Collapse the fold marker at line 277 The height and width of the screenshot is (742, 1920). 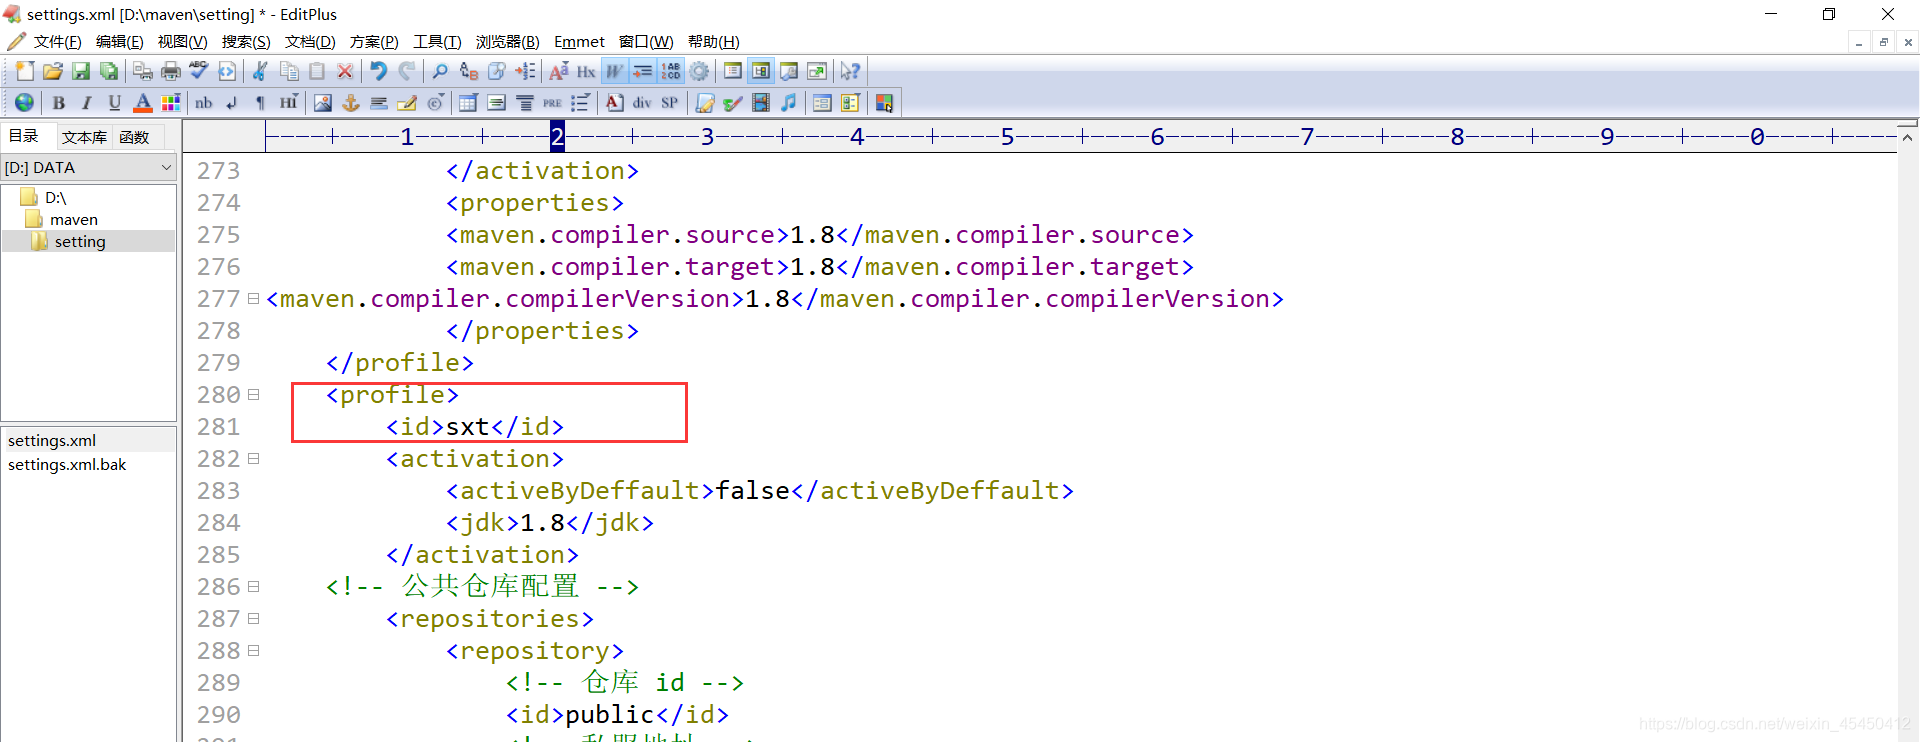point(253,298)
